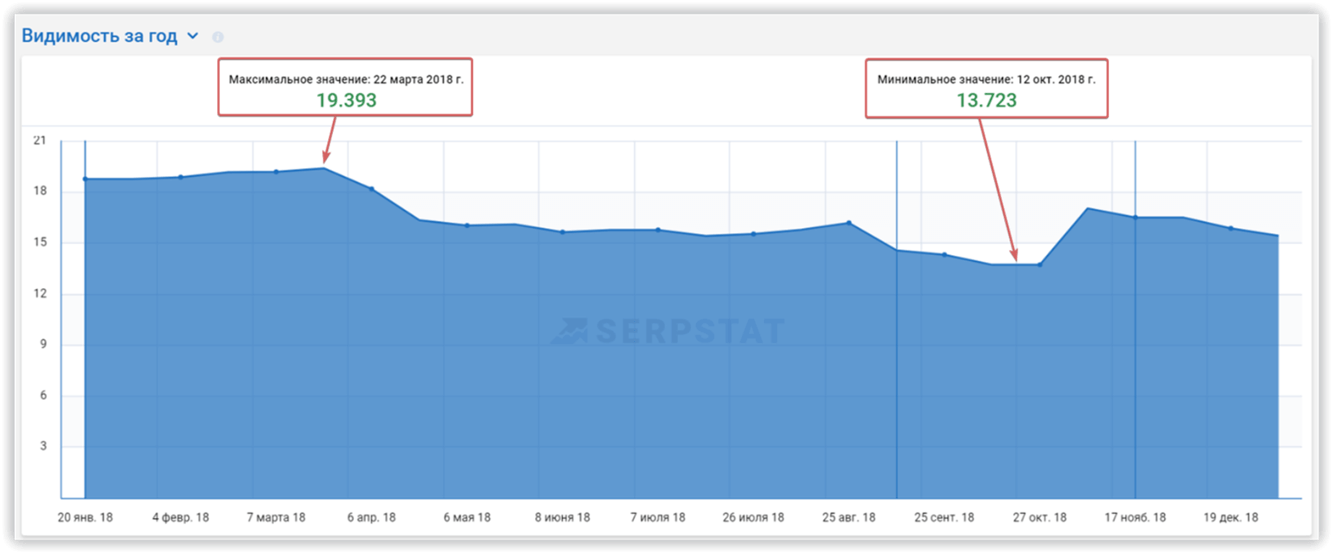Click the x-axis label 26 июля 18
This screenshot has height=554, width=1333.
point(753,518)
